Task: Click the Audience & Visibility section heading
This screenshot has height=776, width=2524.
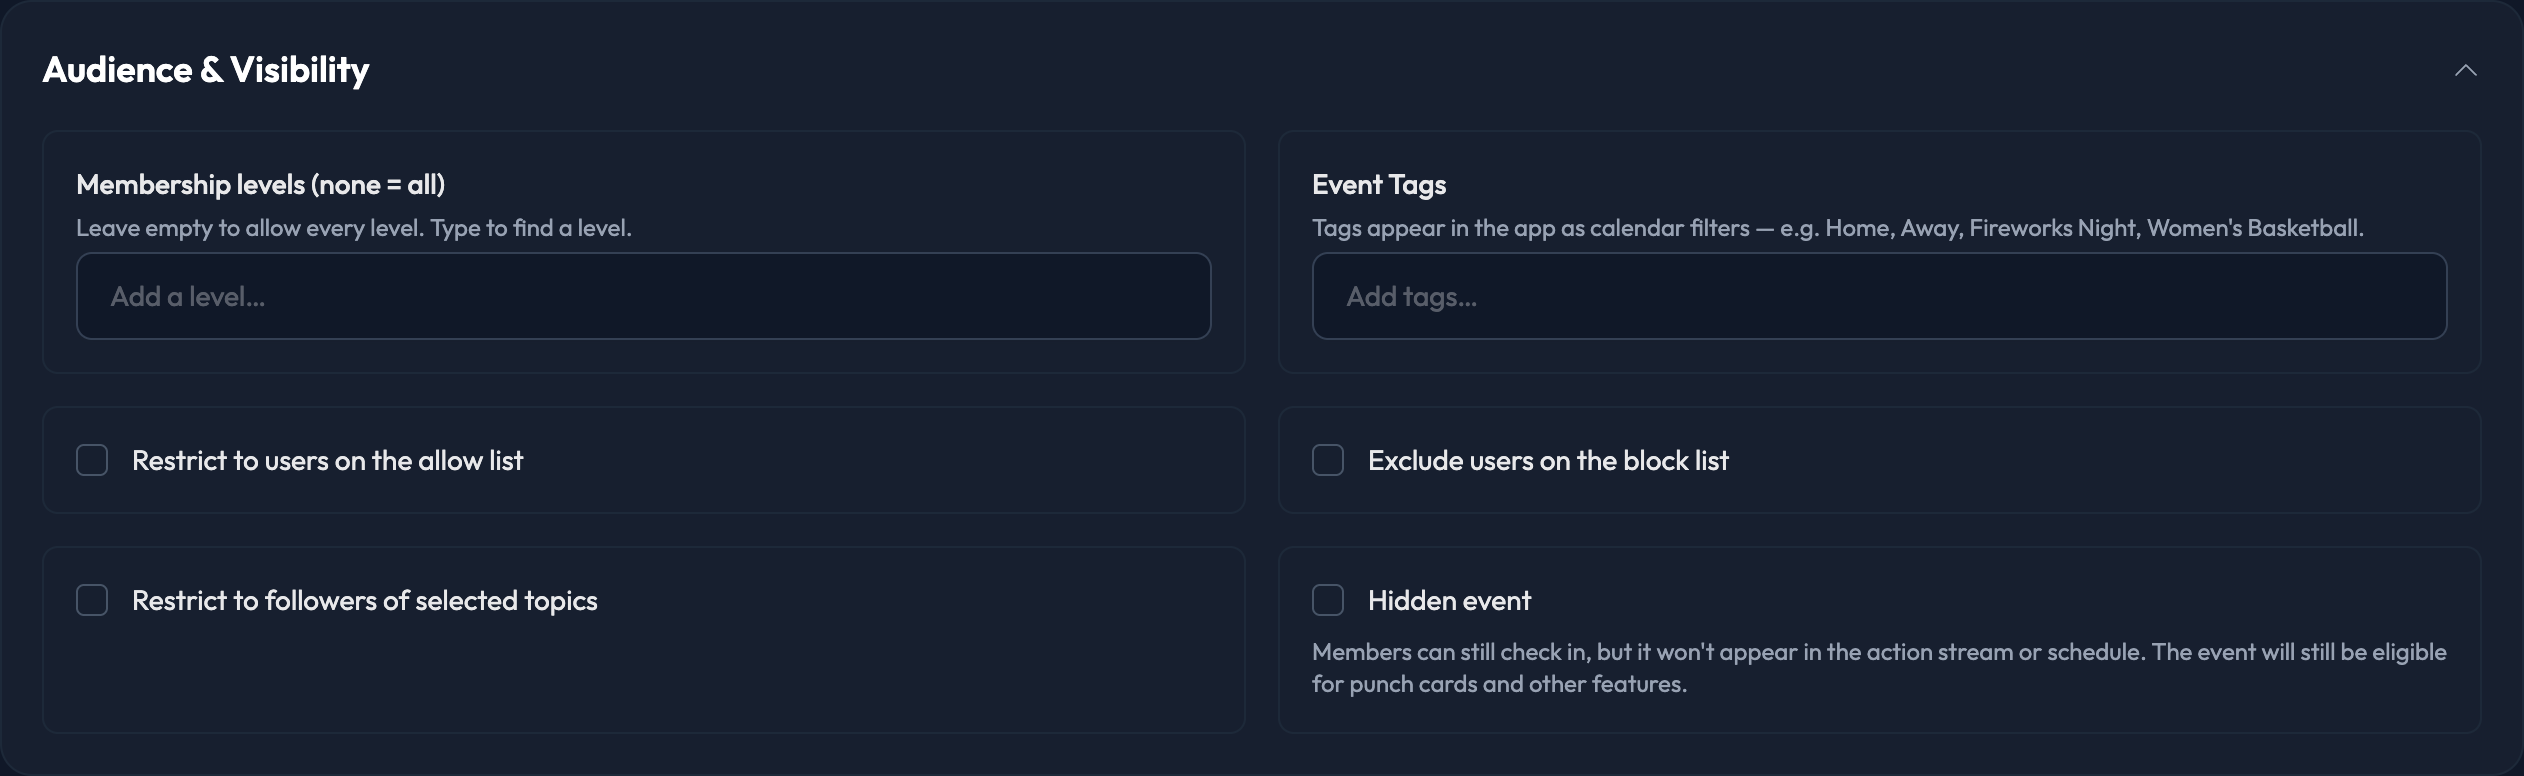Action: pyautogui.click(x=206, y=70)
